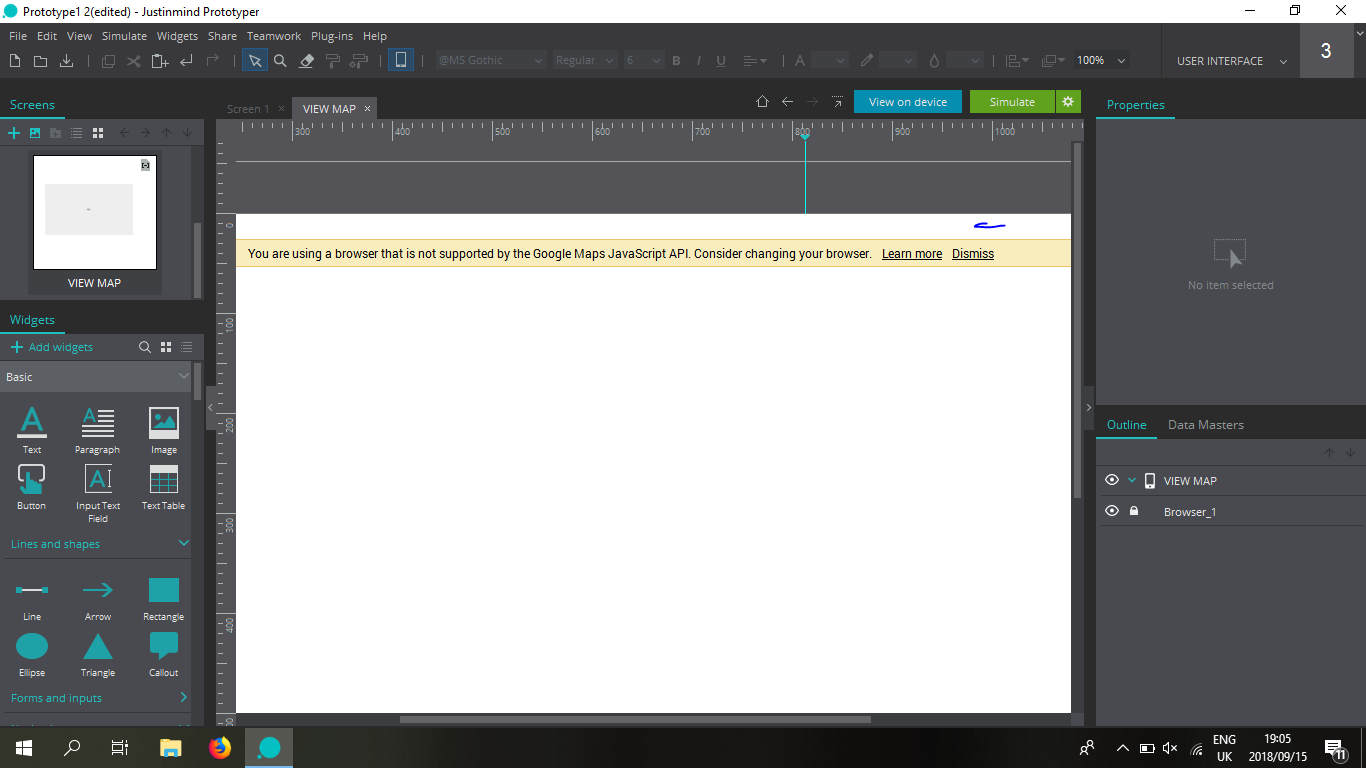Go back with left arrow above canvas
This screenshot has width=1366, height=768.
787,102
